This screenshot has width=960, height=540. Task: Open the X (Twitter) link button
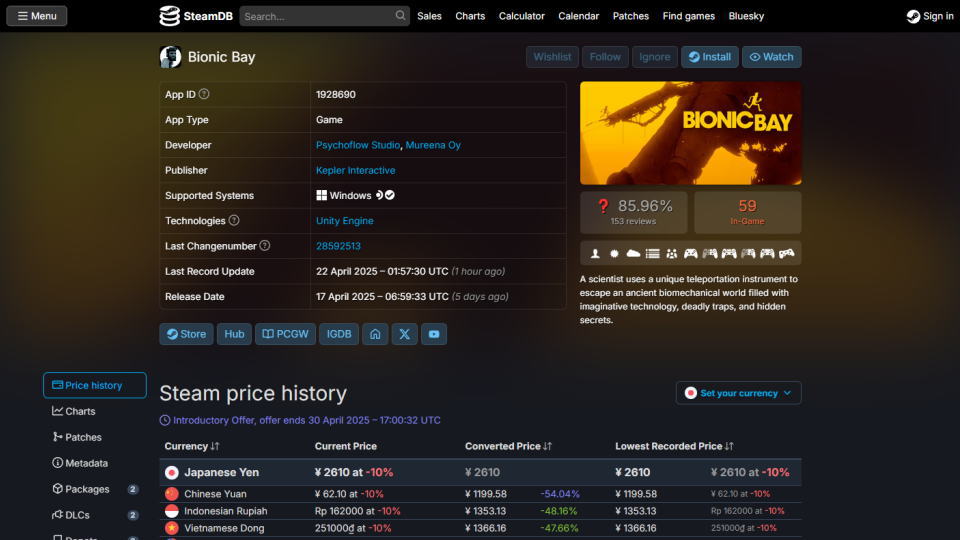click(404, 334)
